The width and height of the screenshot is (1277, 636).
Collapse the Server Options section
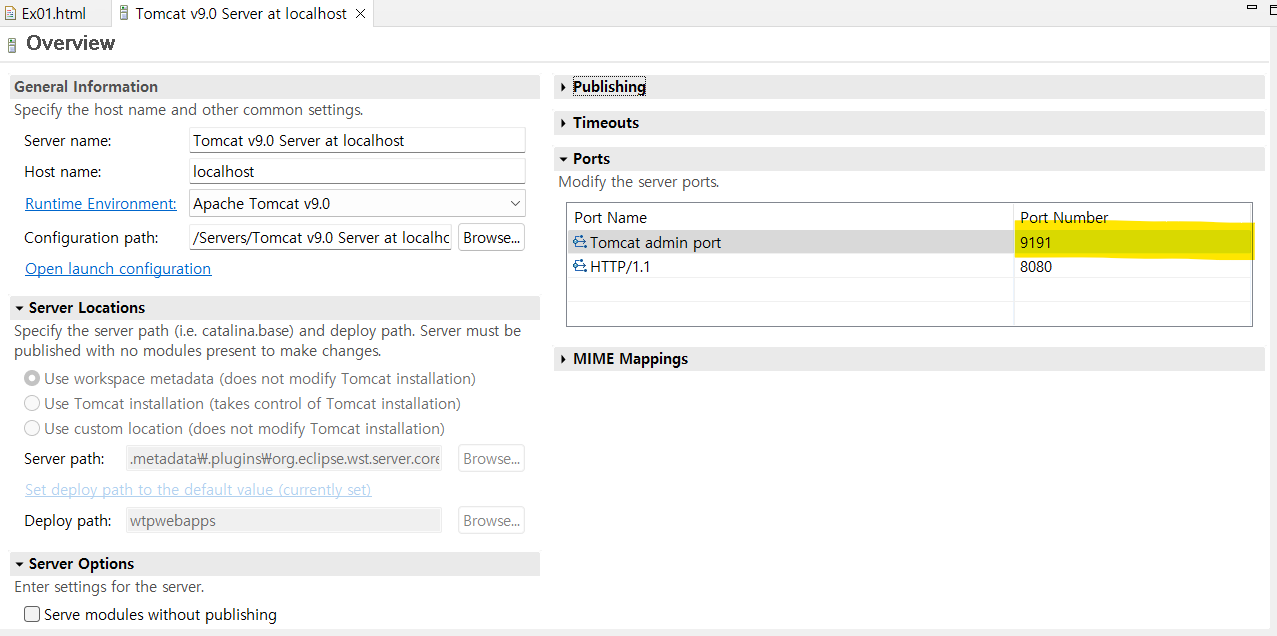(19, 564)
